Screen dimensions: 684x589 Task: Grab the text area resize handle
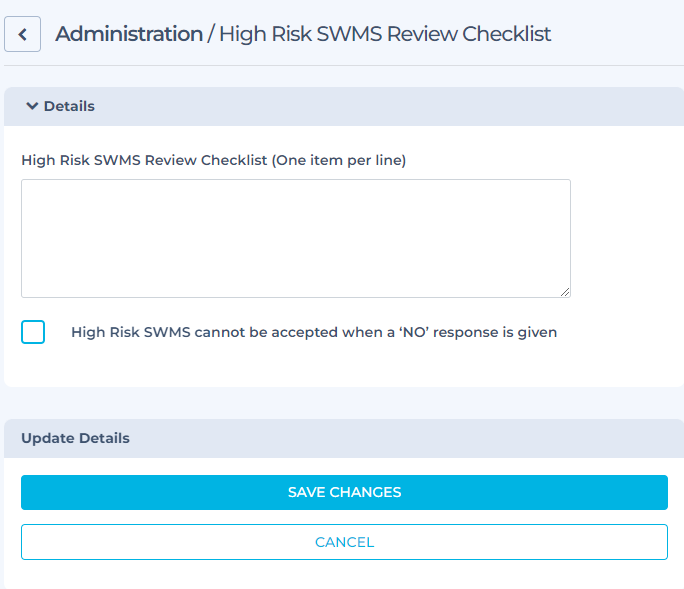pos(565,292)
